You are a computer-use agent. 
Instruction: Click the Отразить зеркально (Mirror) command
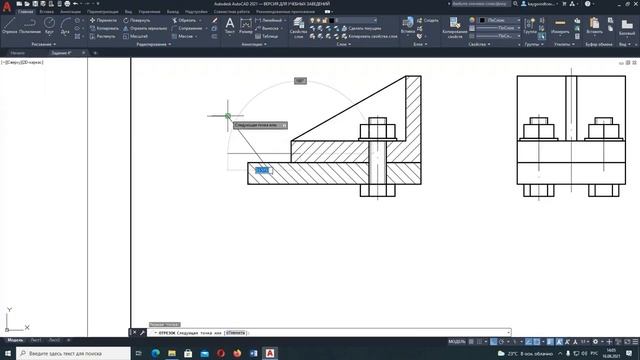[x=145, y=28]
